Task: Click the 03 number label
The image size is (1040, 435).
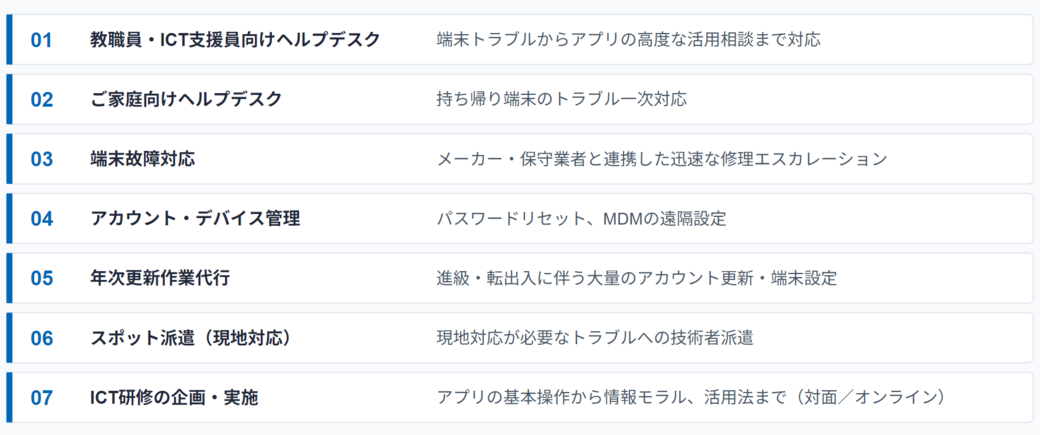Action: point(41,159)
